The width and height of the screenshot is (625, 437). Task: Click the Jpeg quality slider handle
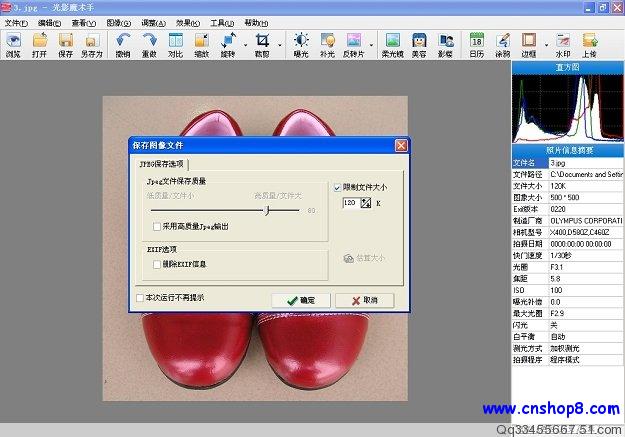(267, 210)
